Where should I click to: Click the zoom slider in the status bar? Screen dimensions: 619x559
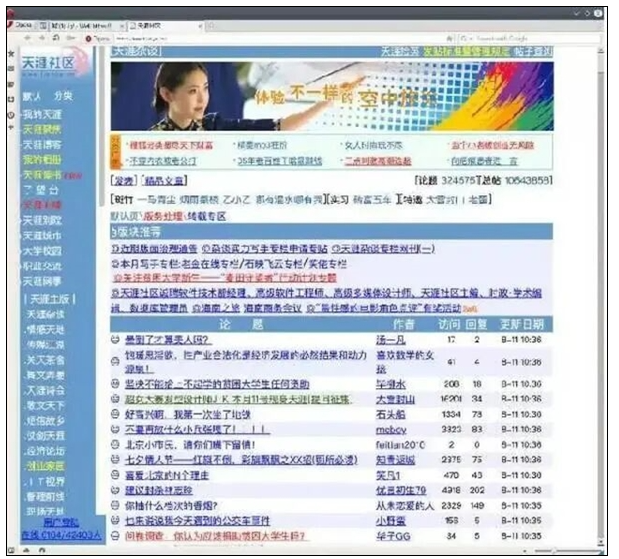(567, 551)
